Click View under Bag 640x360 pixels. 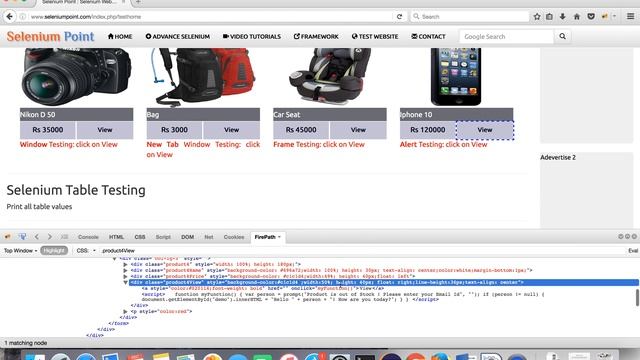click(x=231, y=130)
